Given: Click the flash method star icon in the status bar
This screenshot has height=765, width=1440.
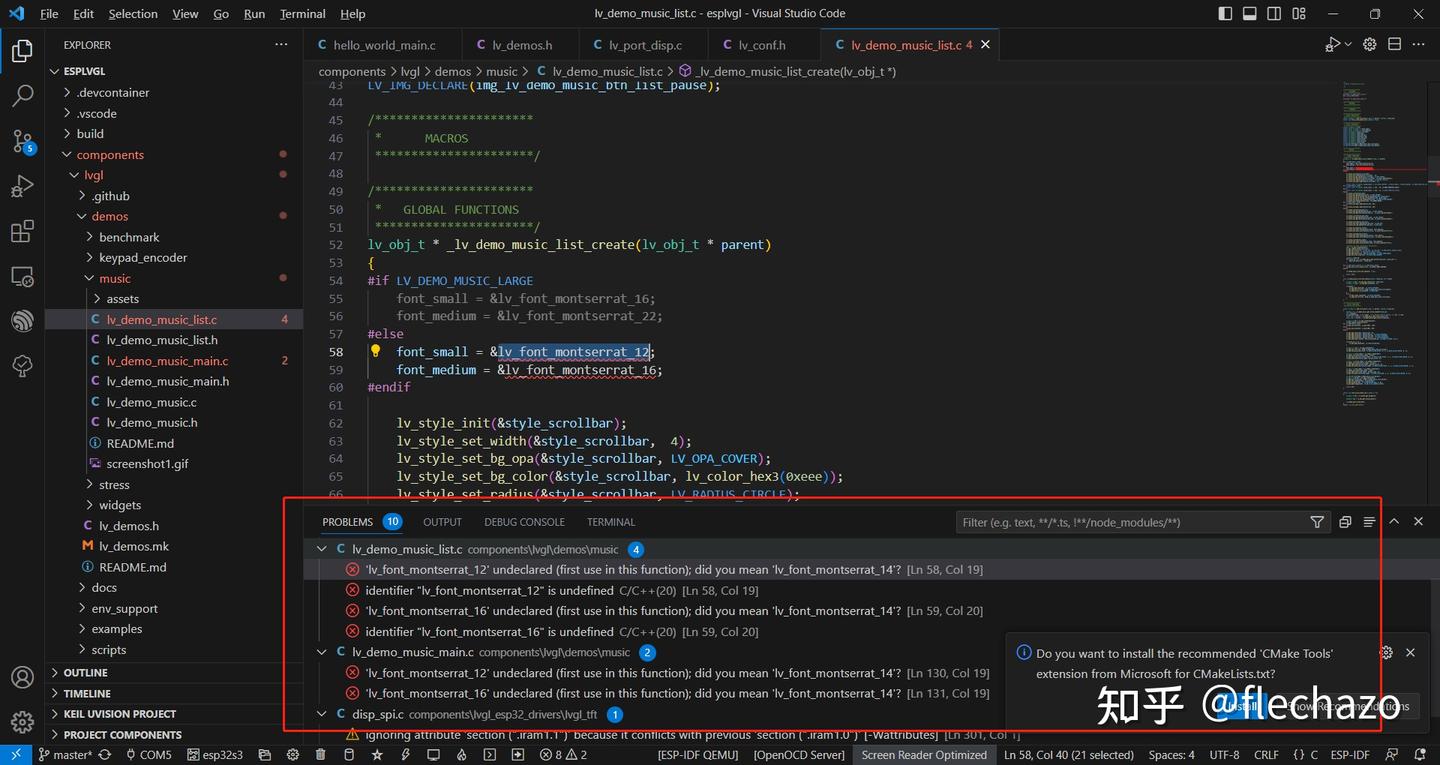Looking at the screenshot, I should (377, 755).
